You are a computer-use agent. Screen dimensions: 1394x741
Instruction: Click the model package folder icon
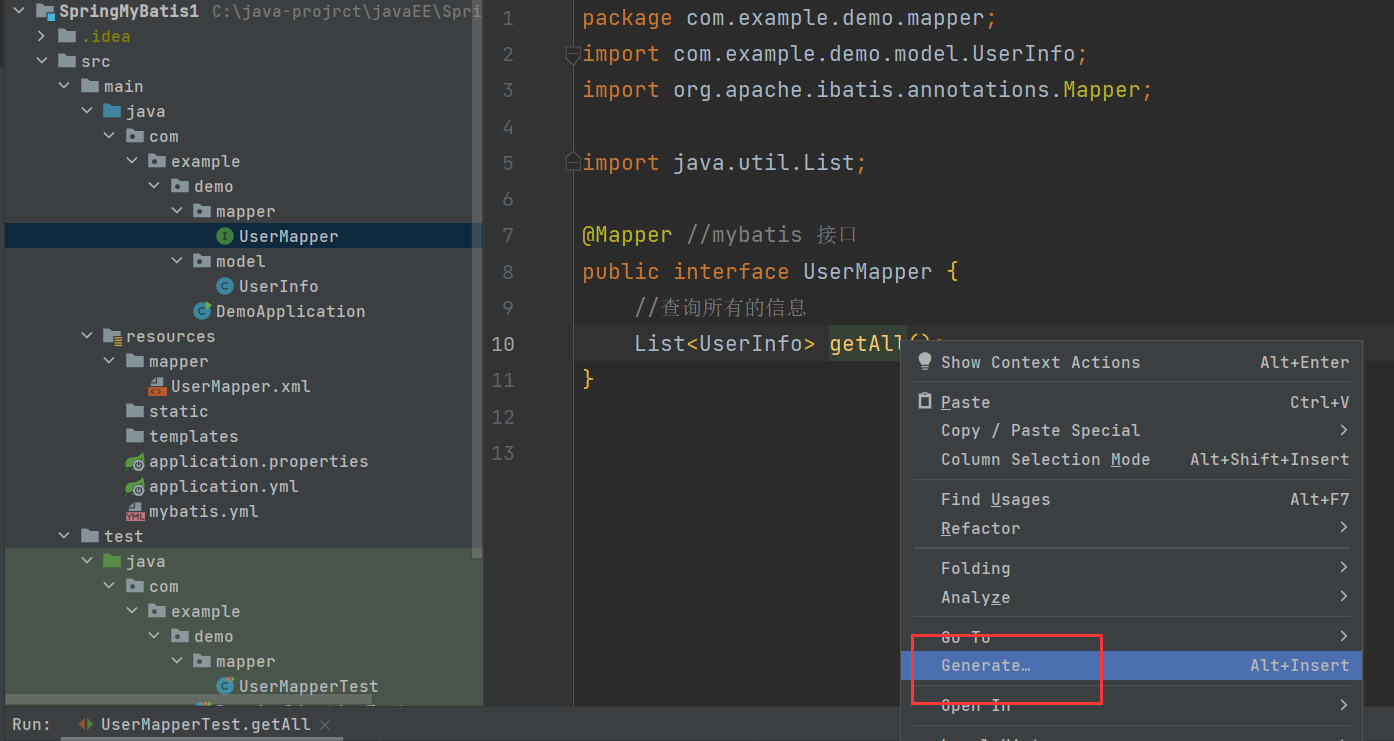[203, 261]
